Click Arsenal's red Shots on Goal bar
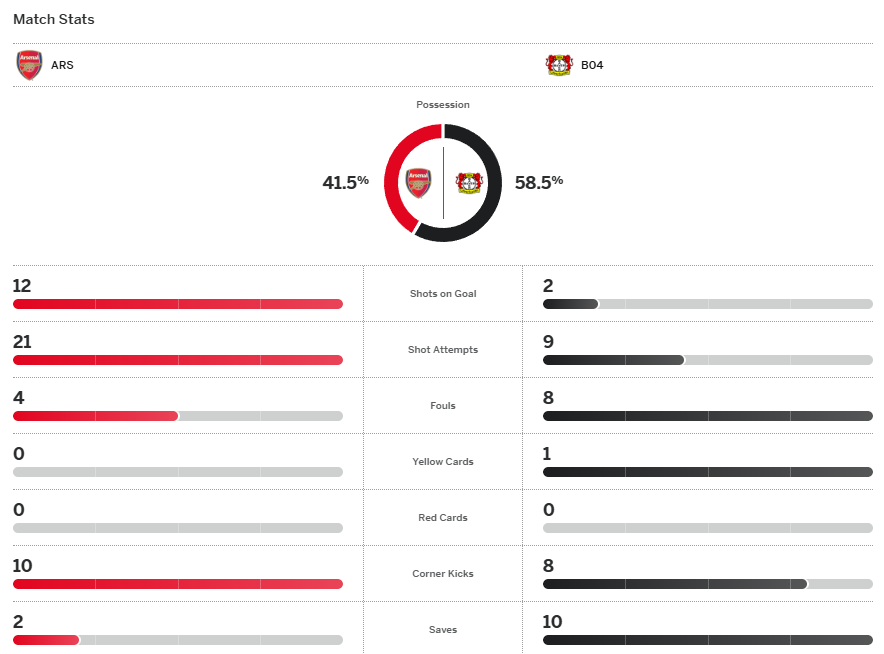Viewport: 884px width, 654px height. [x=178, y=304]
